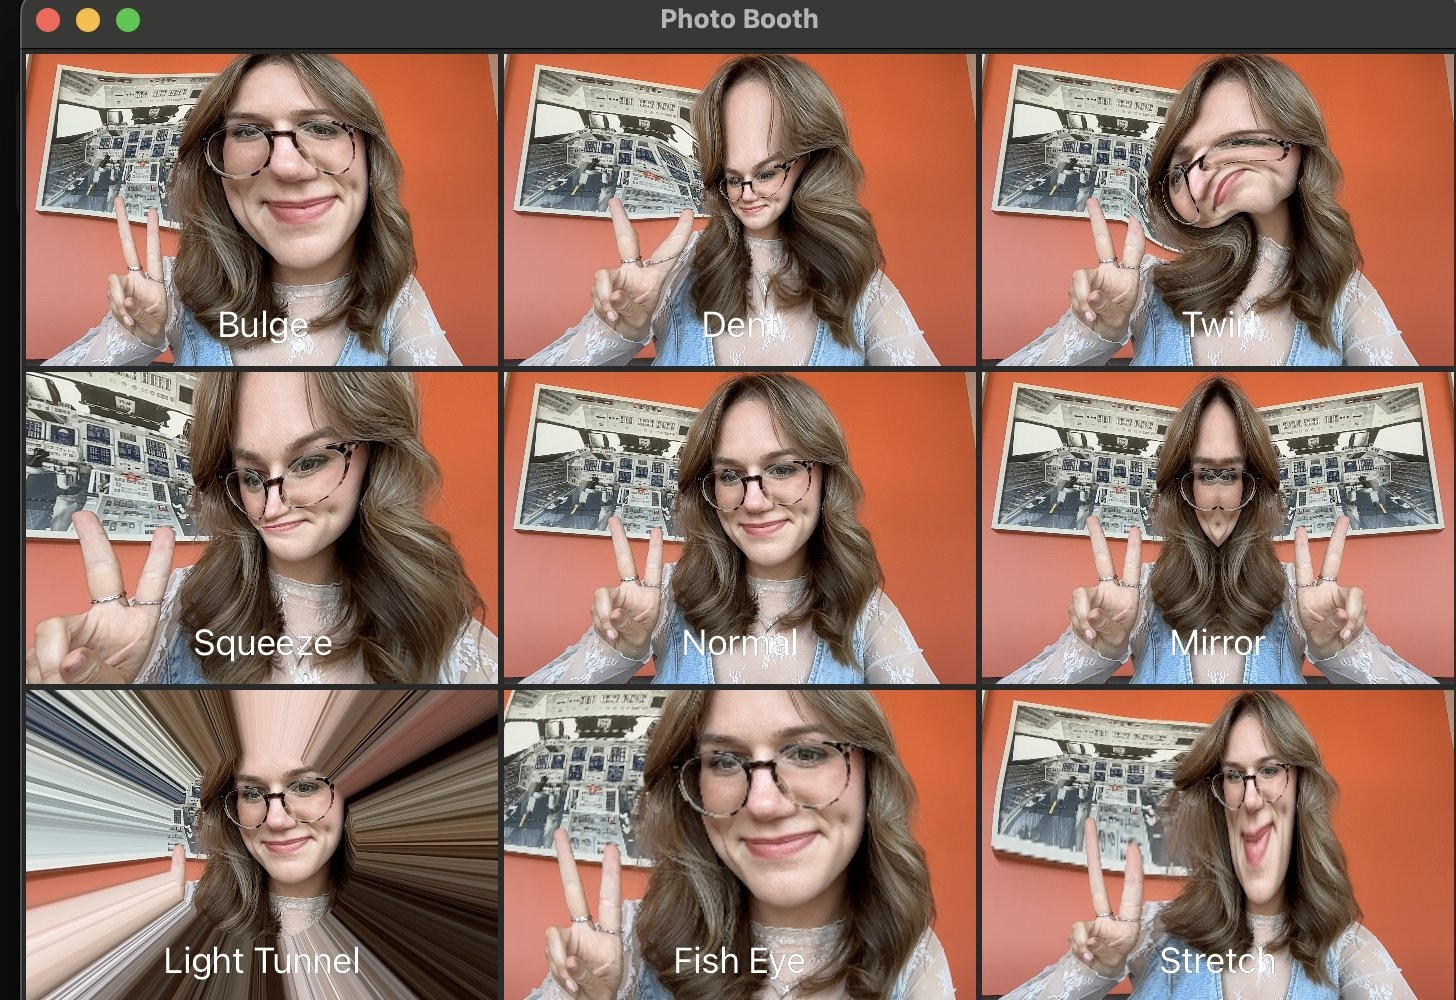Viewport: 1456px width, 1000px height.
Task: Click the Photo Booth window title
Action: 739,19
